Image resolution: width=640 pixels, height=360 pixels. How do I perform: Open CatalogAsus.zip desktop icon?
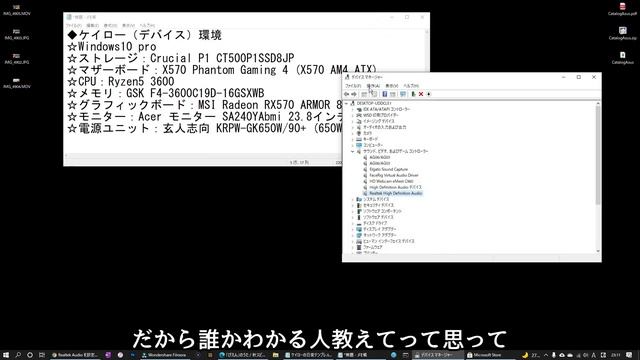(622, 33)
